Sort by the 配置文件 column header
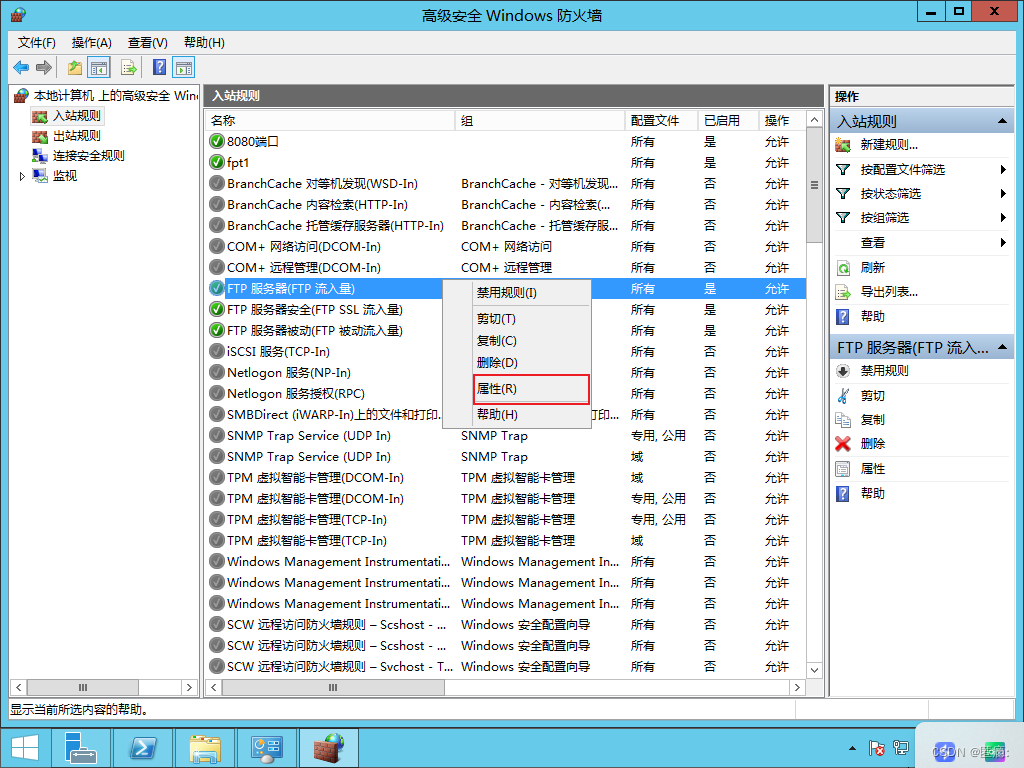This screenshot has width=1024, height=768. pyautogui.click(x=662, y=121)
